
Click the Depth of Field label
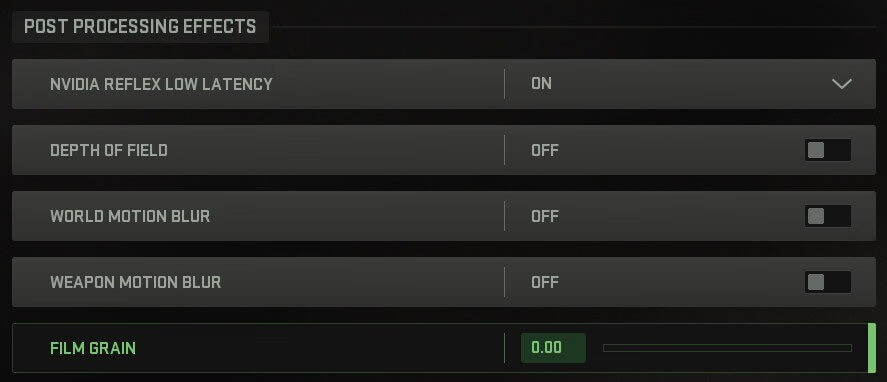click(x=109, y=151)
